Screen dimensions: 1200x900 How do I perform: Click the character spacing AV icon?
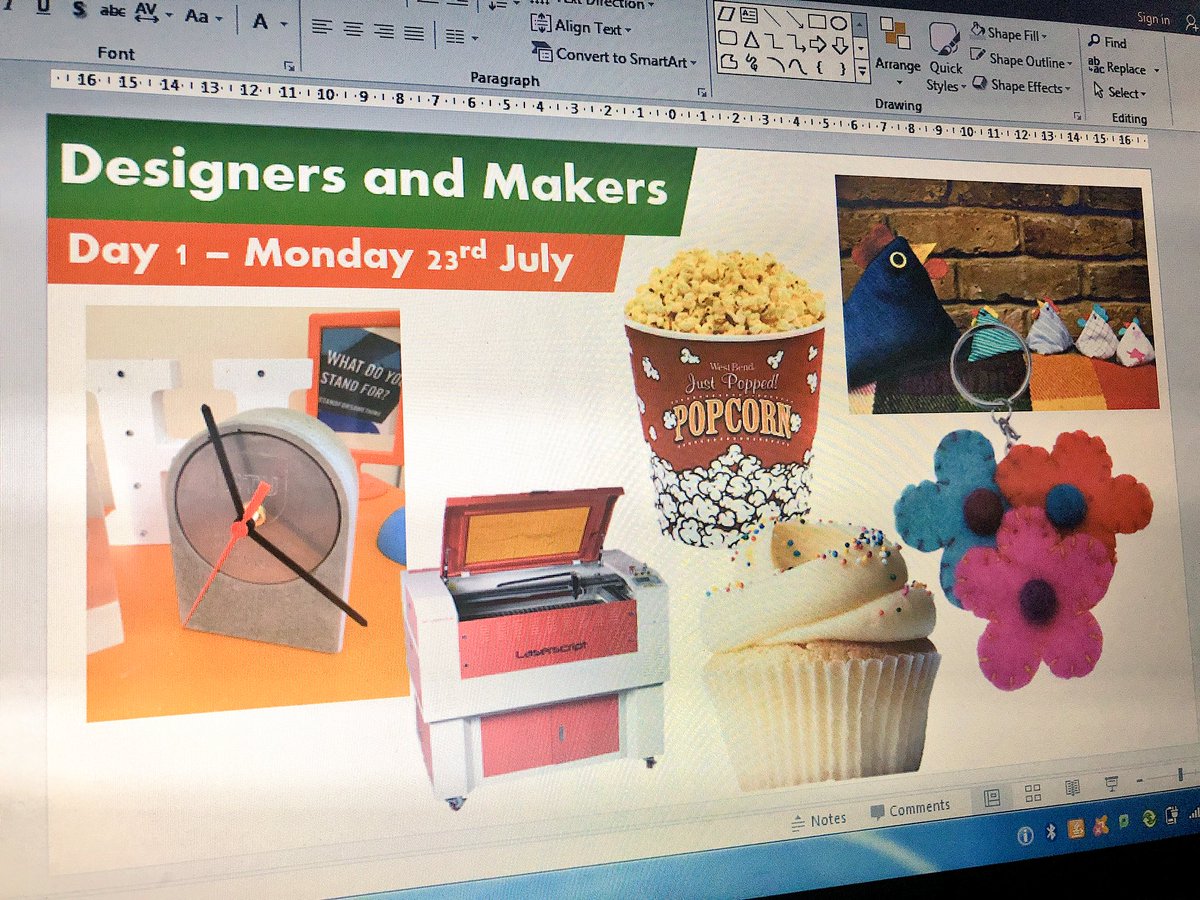point(146,14)
